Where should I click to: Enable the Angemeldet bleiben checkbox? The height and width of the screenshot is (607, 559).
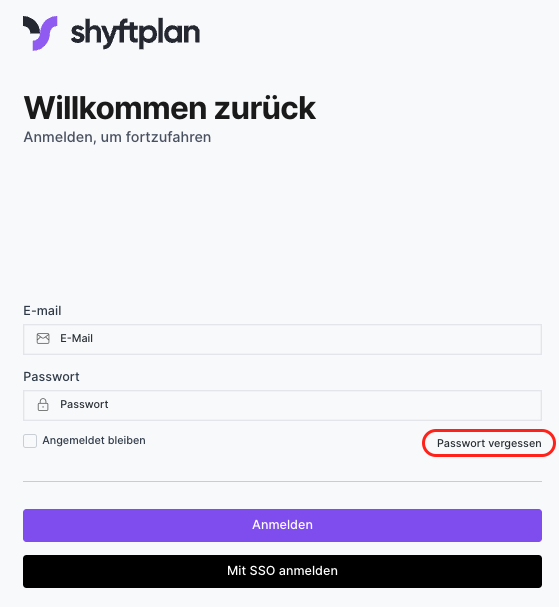coord(30,441)
